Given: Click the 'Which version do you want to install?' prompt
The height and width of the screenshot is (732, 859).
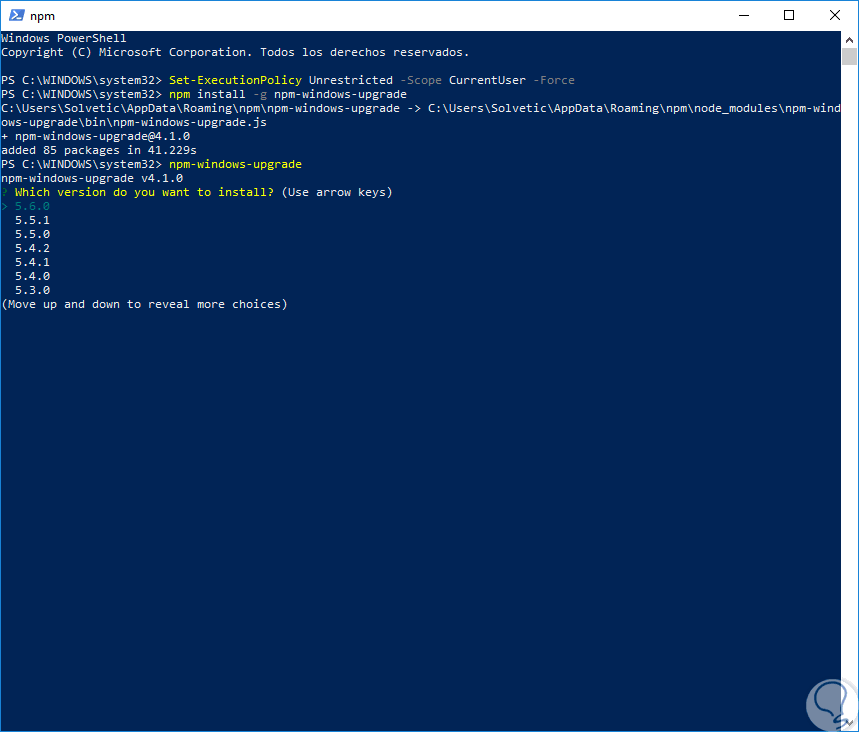Looking at the screenshot, I should click(144, 192).
